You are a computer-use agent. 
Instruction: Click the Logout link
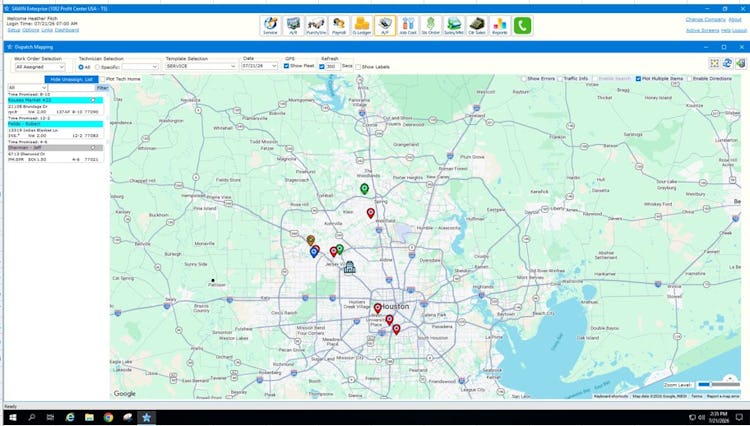pos(739,31)
